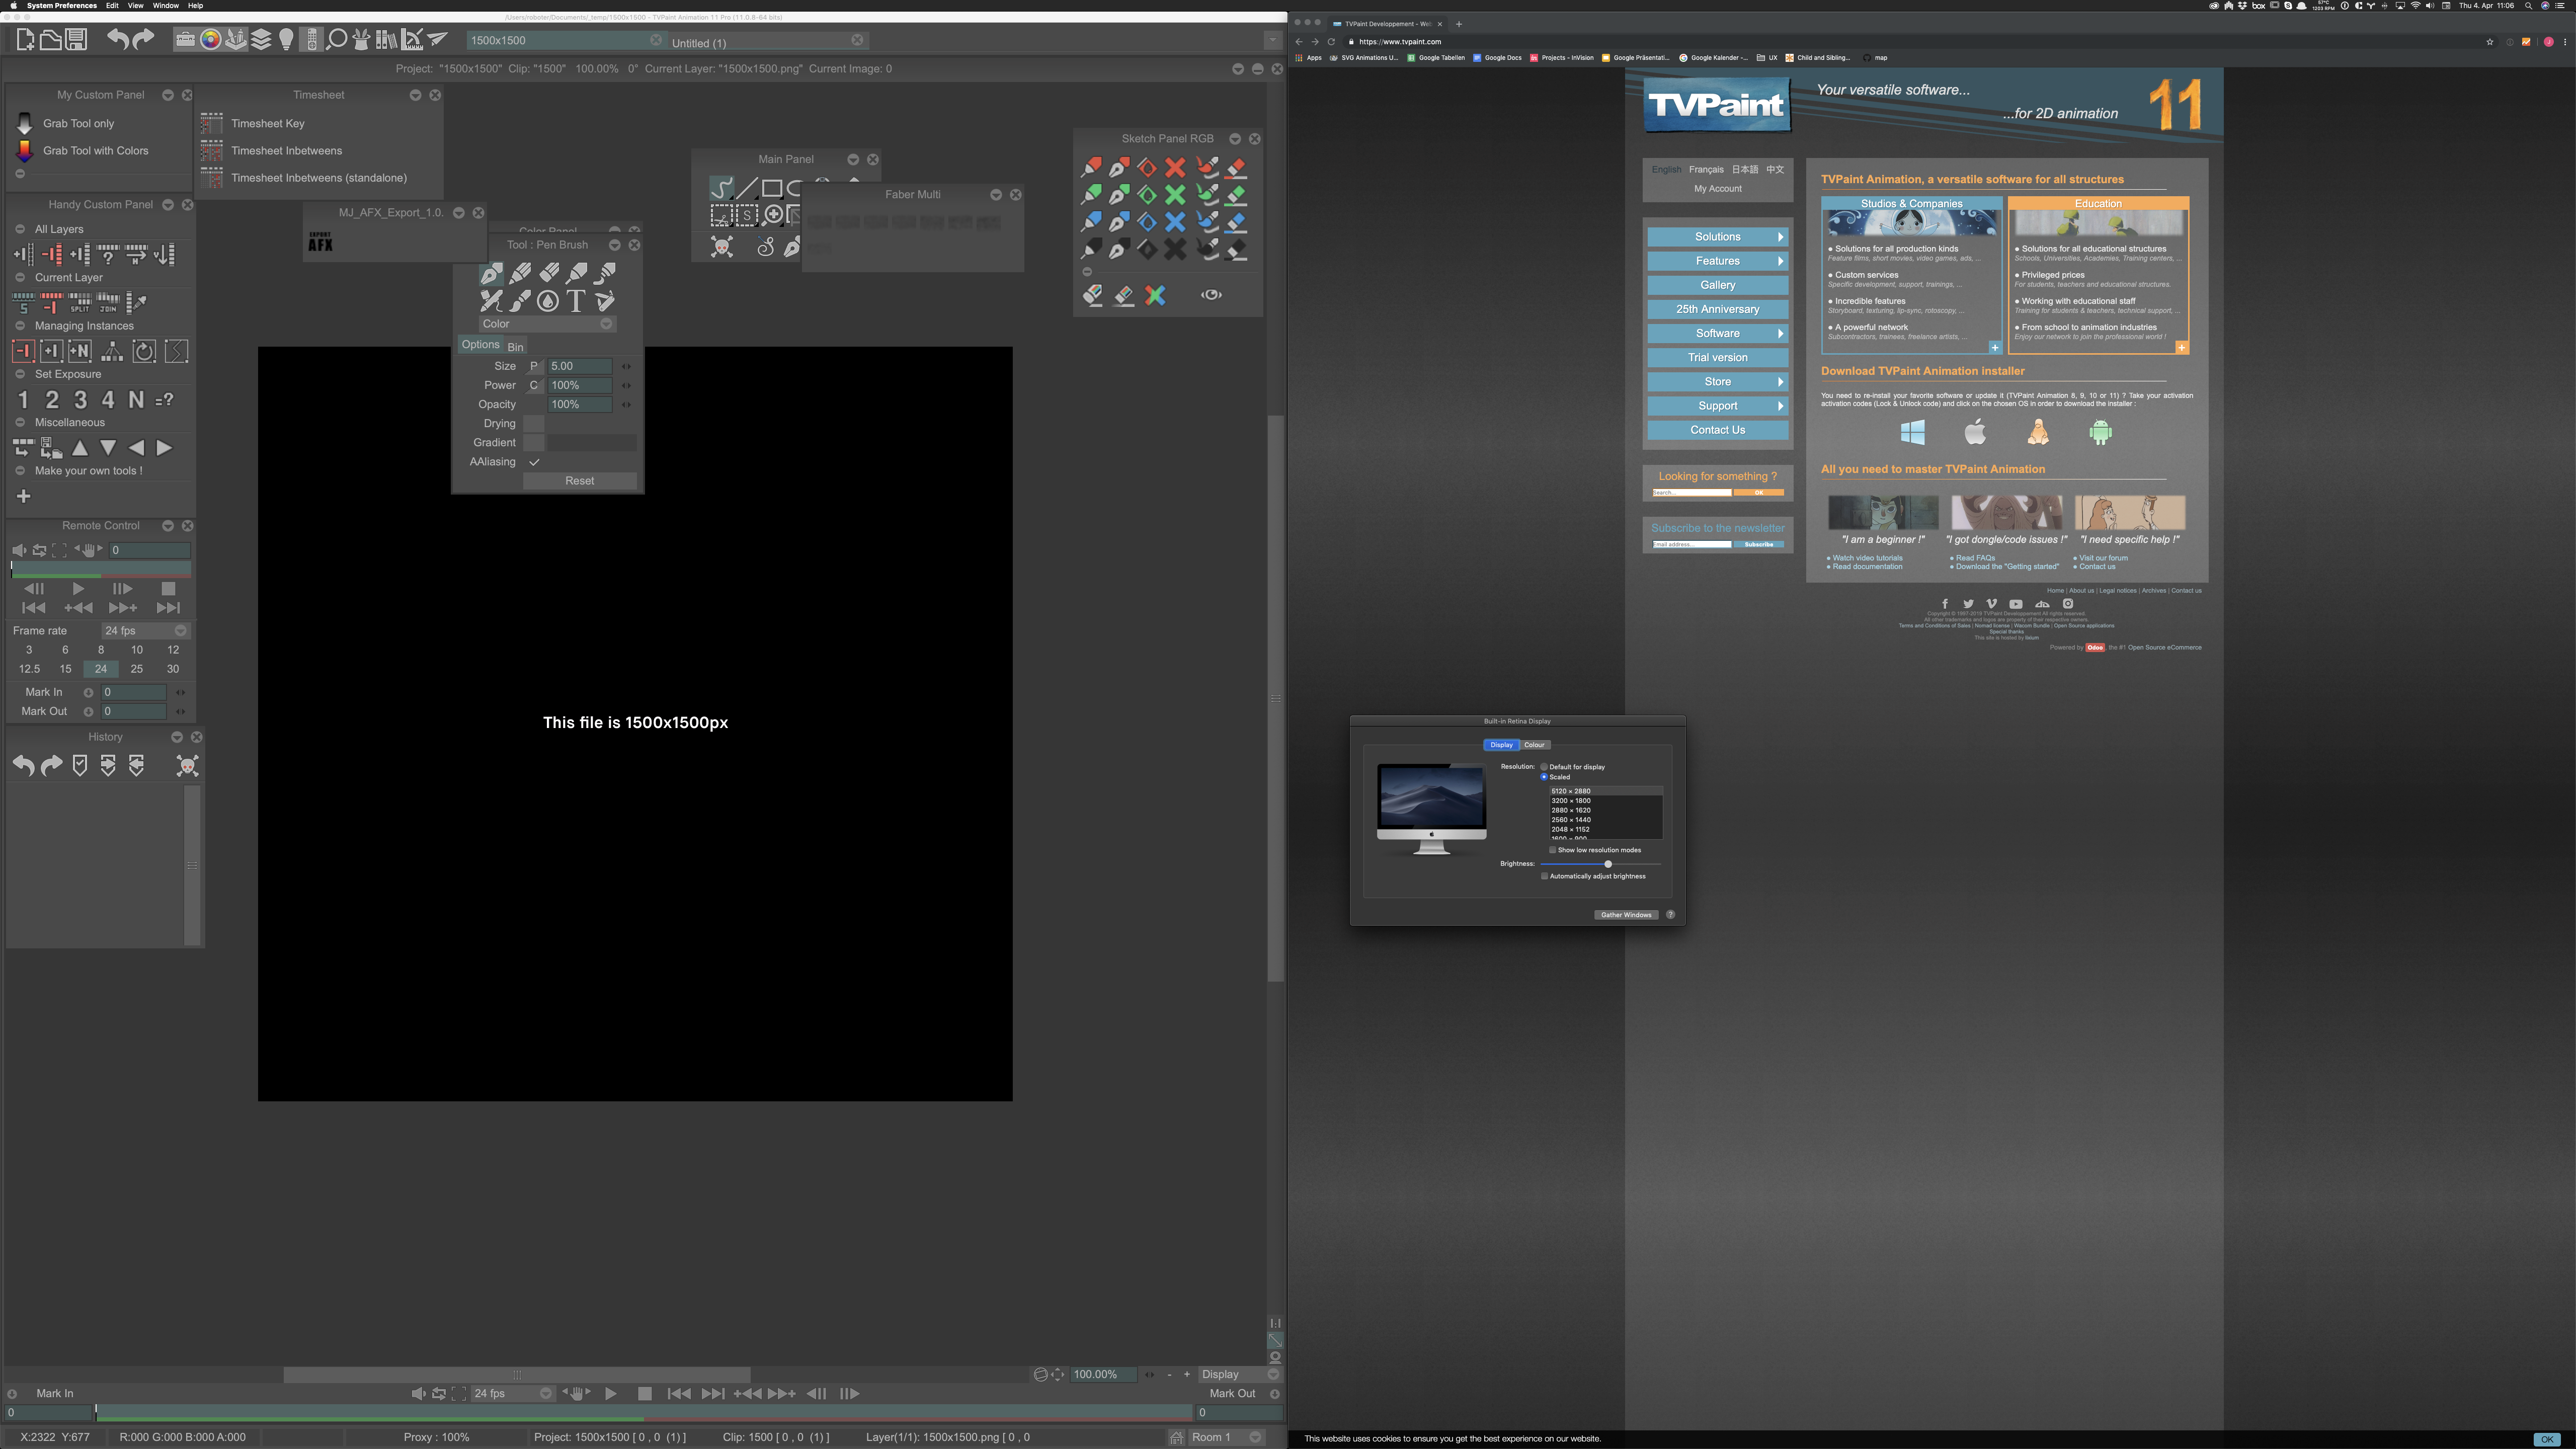The height and width of the screenshot is (1449, 2576).
Task: Toggle the Drying checkbox
Action: click(x=534, y=424)
